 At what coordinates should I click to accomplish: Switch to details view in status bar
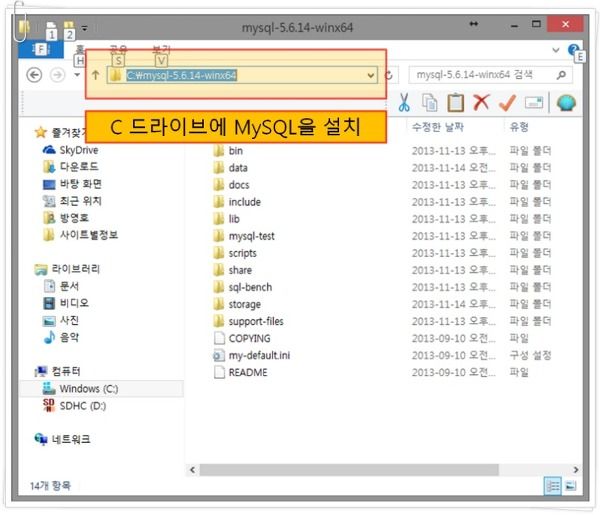(x=552, y=486)
